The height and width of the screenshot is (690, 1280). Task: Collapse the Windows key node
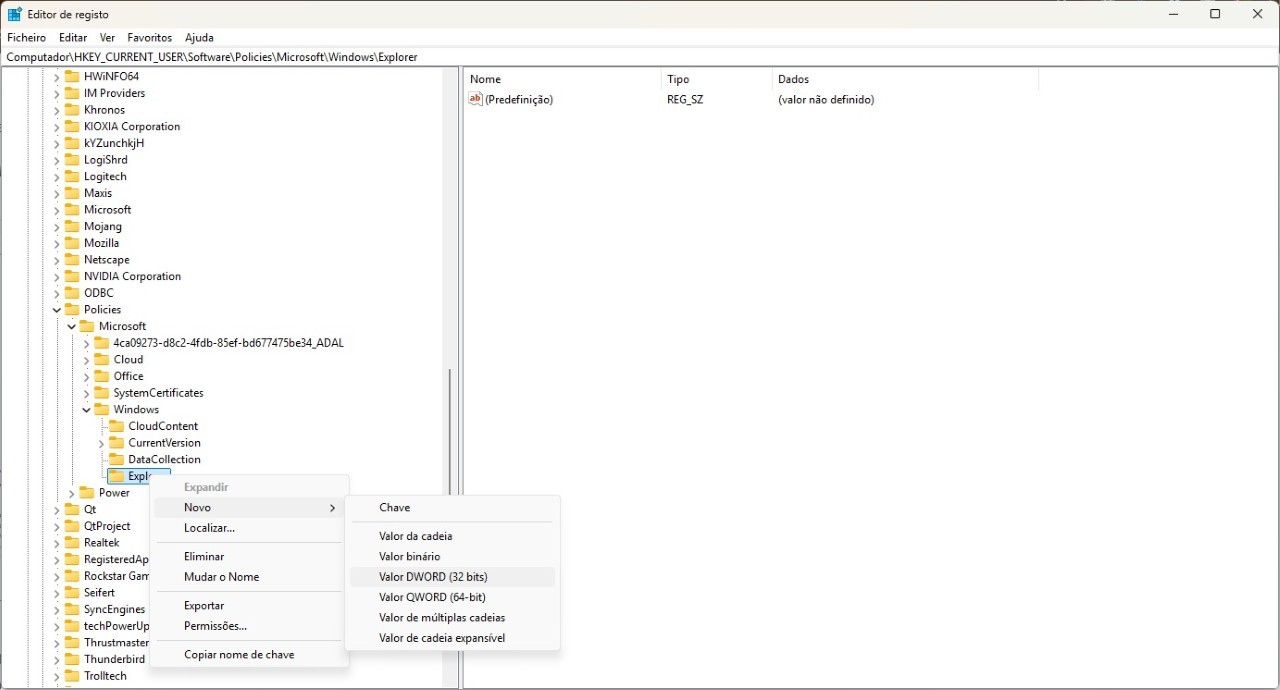(86, 410)
